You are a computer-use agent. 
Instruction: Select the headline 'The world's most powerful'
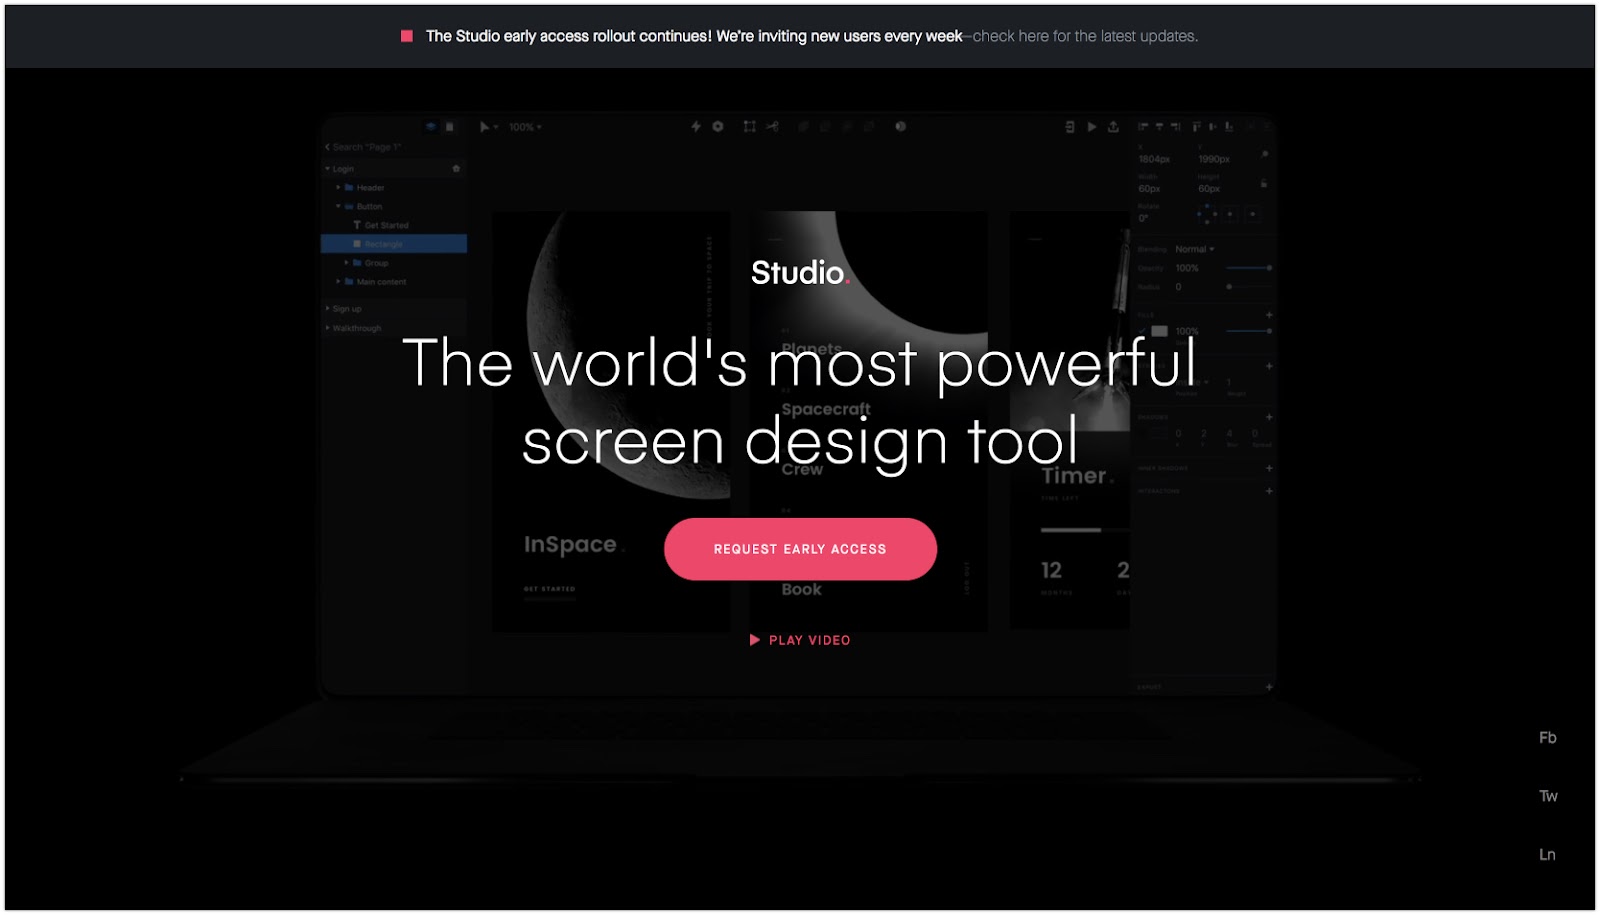pos(799,362)
